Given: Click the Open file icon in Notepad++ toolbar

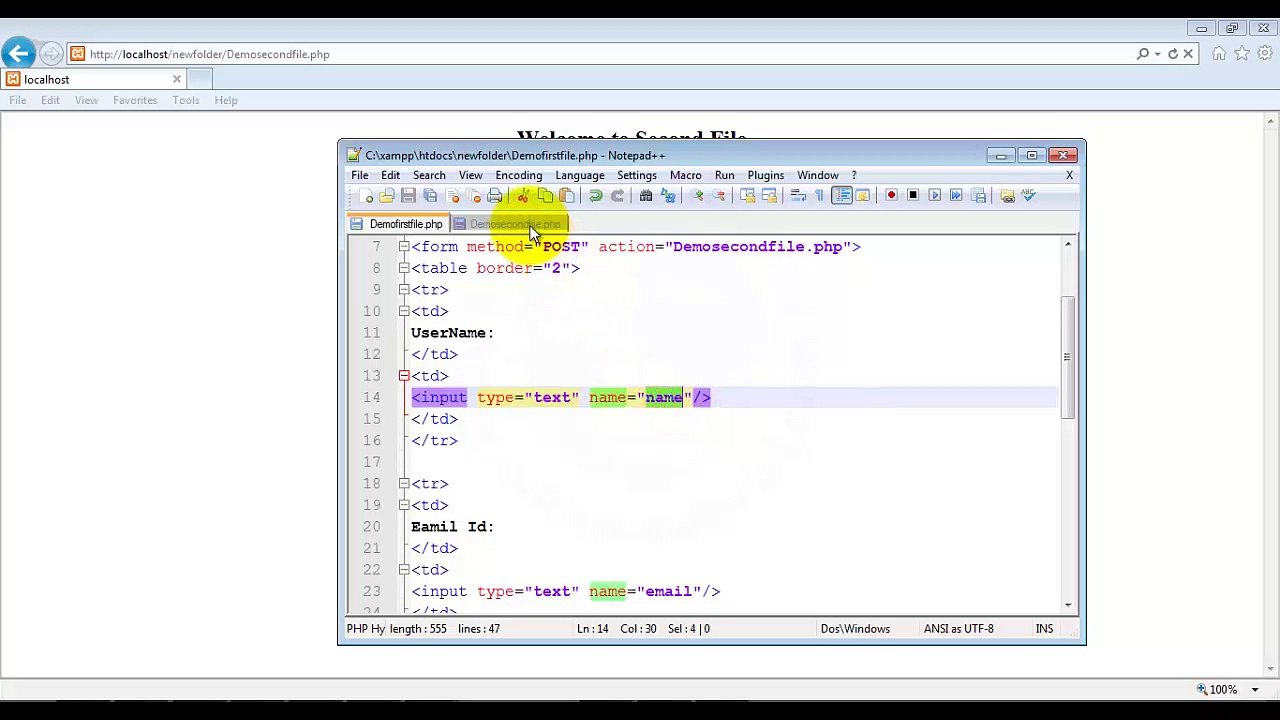Looking at the screenshot, I should (386, 196).
